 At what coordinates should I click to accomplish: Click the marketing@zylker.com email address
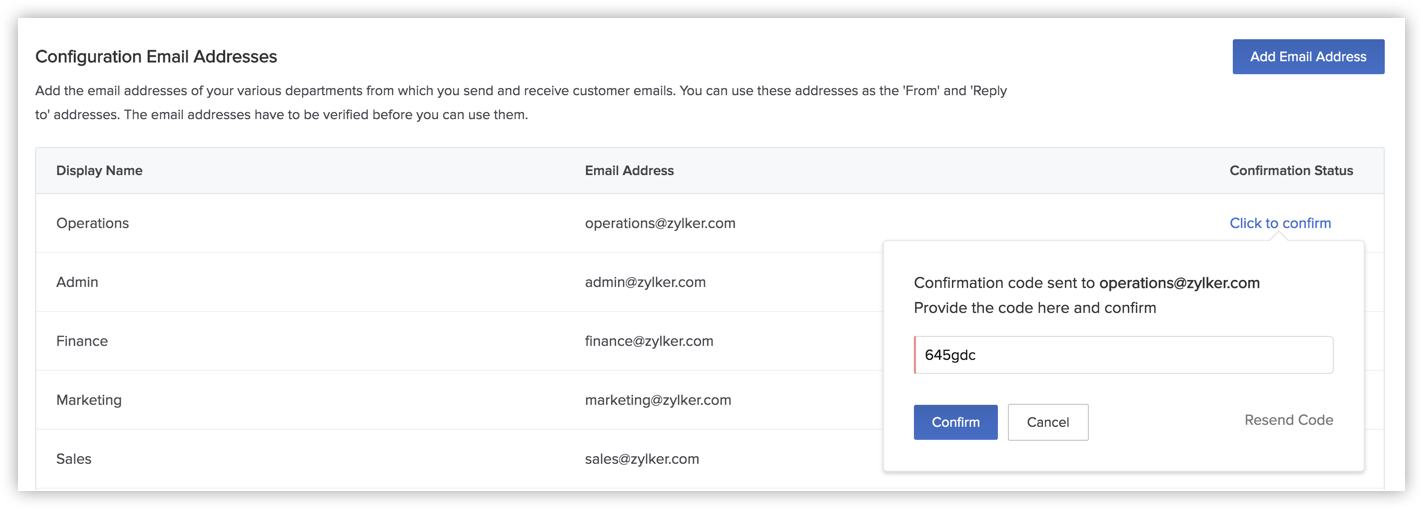[657, 400]
